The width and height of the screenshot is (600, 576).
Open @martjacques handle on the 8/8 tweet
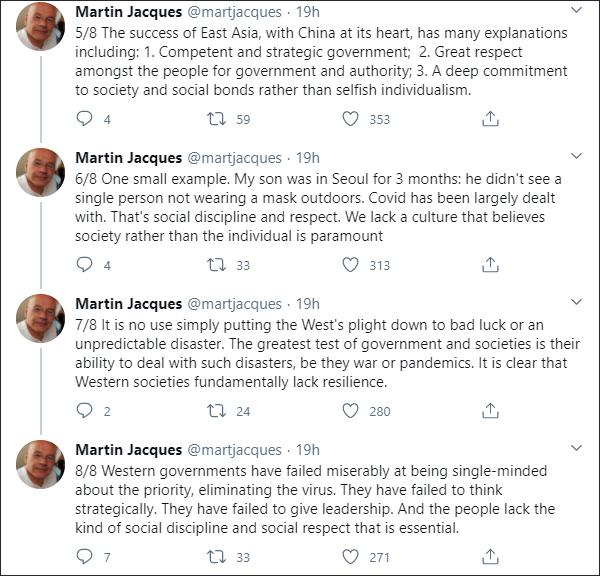point(234,450)
